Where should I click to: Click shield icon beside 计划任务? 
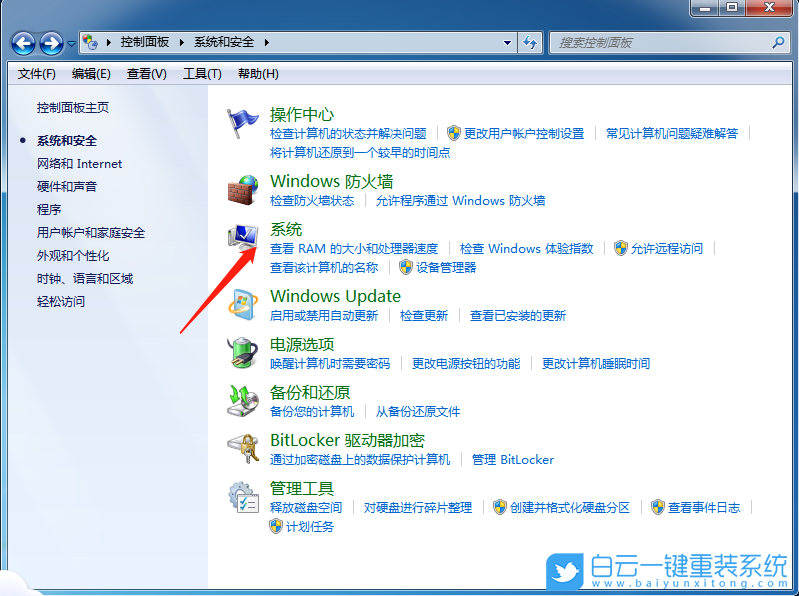(x=276, y=526)
